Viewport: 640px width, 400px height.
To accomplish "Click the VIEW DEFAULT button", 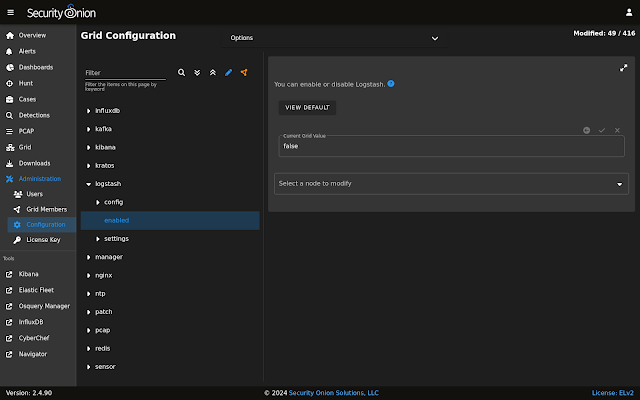I will coord(307,107).
